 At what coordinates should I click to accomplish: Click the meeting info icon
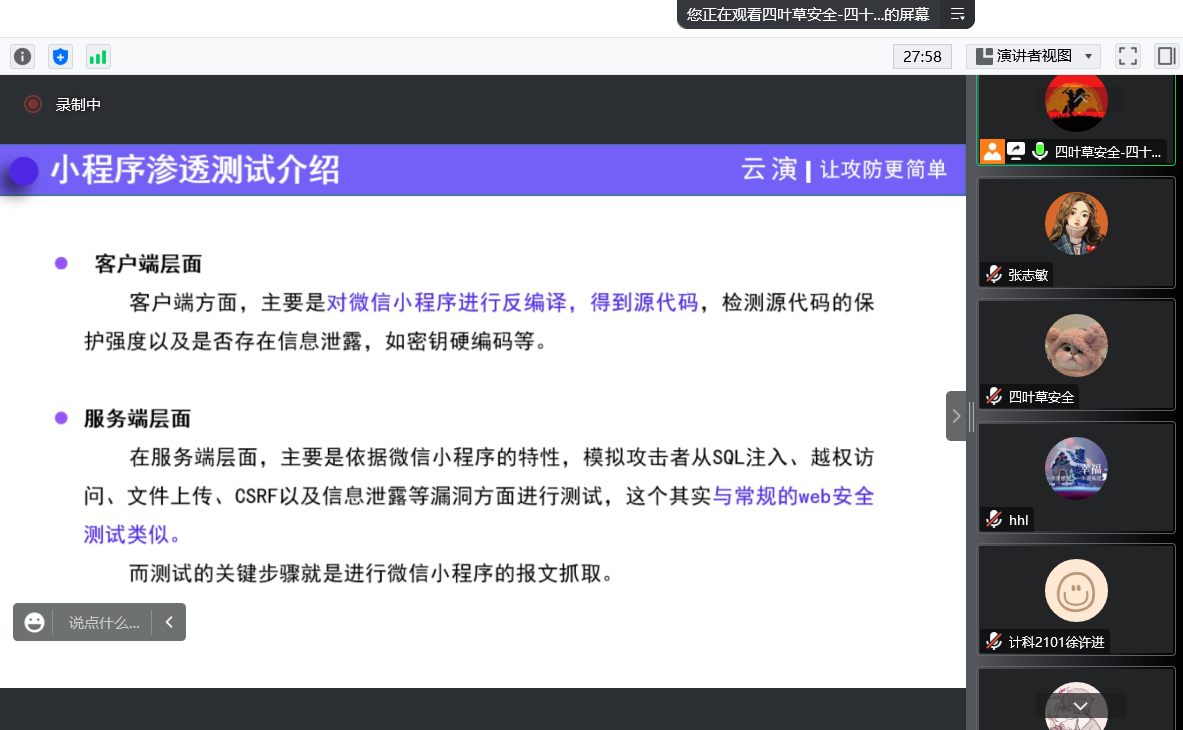point(22,56)
